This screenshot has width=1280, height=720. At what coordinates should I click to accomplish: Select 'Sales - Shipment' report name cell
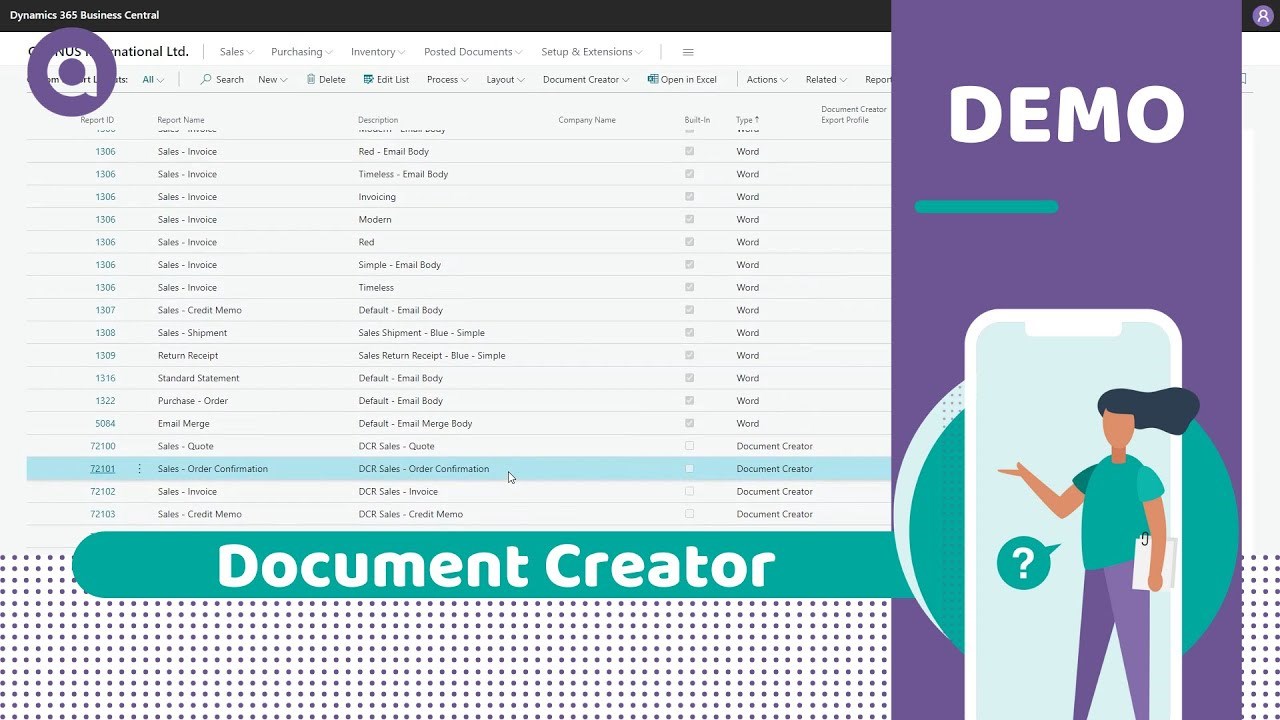(x=192, y=333)
